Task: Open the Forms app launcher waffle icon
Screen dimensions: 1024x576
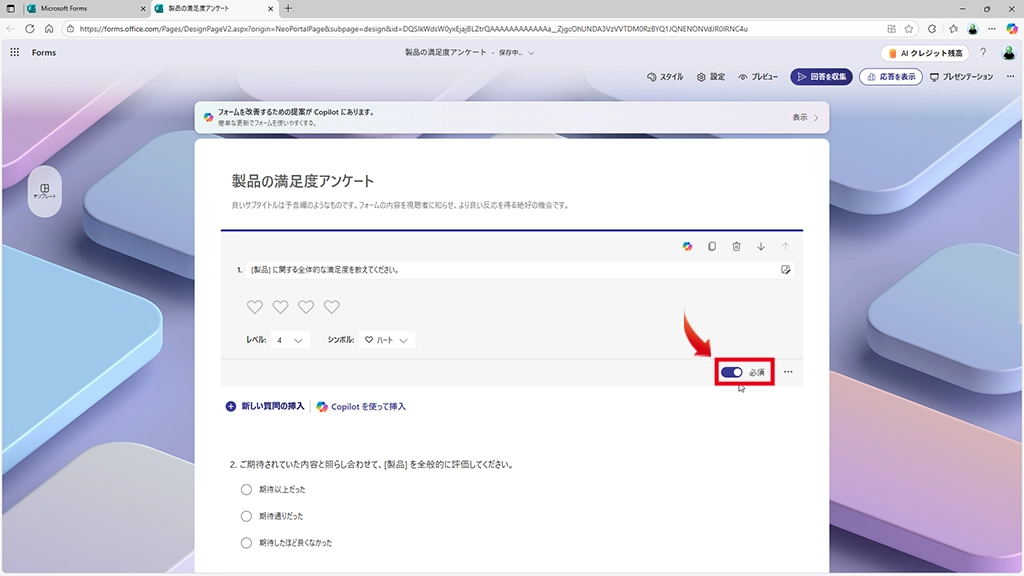Action: (15, 52)
